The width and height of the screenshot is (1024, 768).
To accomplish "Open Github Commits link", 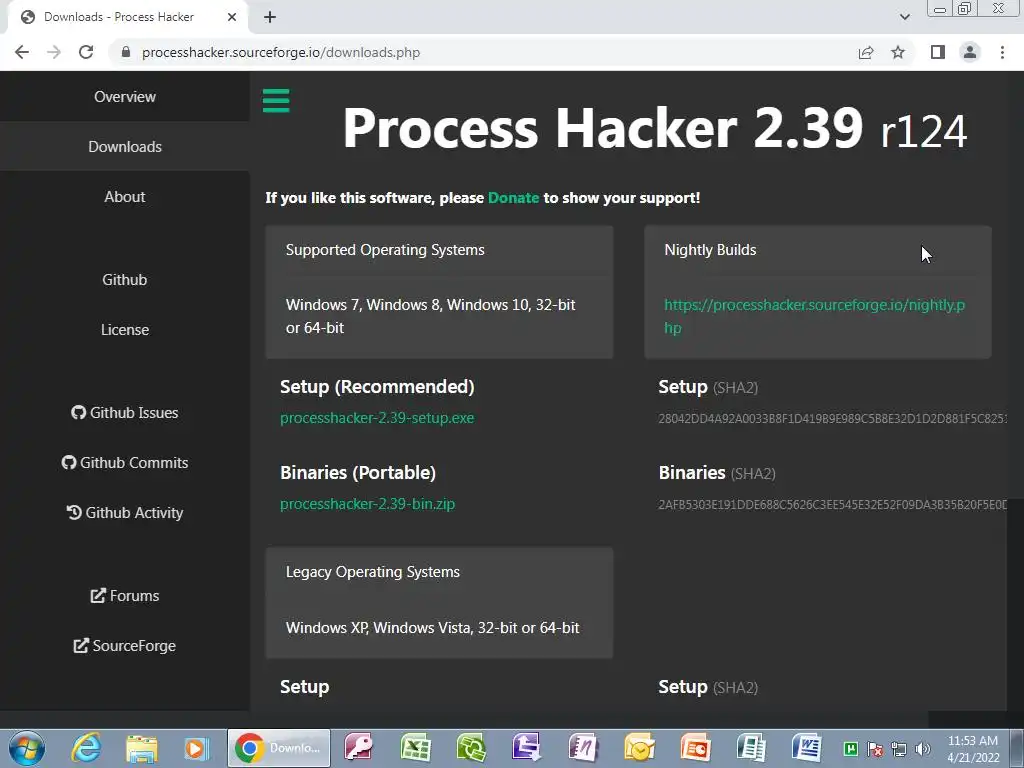I will (125, 462).
